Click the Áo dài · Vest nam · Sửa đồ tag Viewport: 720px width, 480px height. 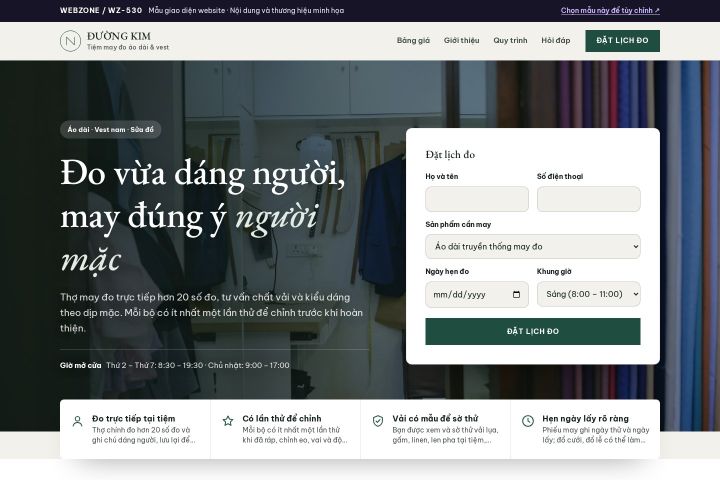tap(111, 130)
